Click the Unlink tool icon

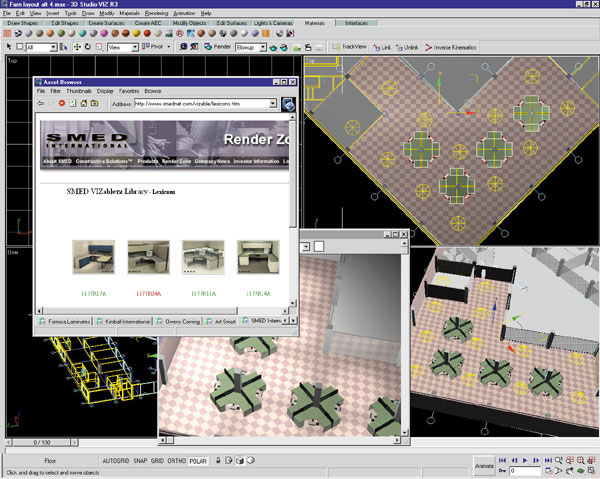399,47
